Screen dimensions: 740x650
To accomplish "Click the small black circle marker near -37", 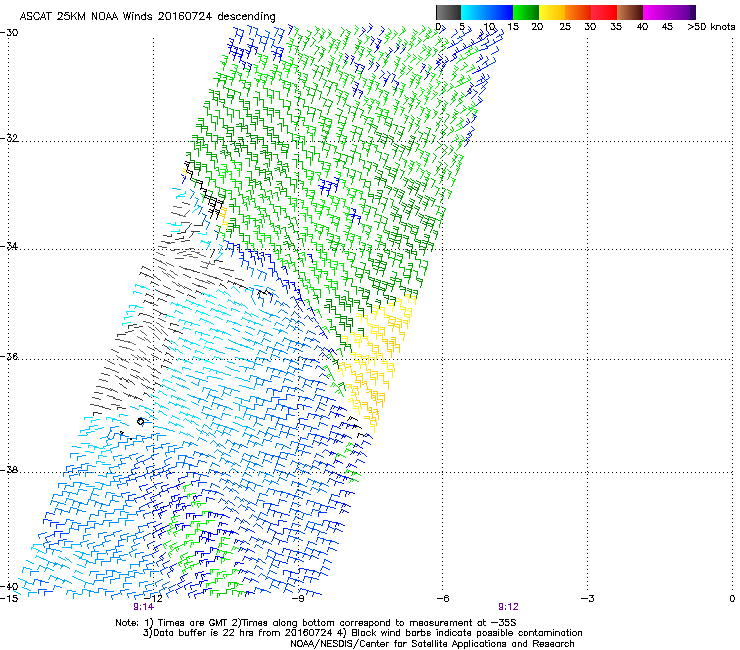I will (141, 421).
